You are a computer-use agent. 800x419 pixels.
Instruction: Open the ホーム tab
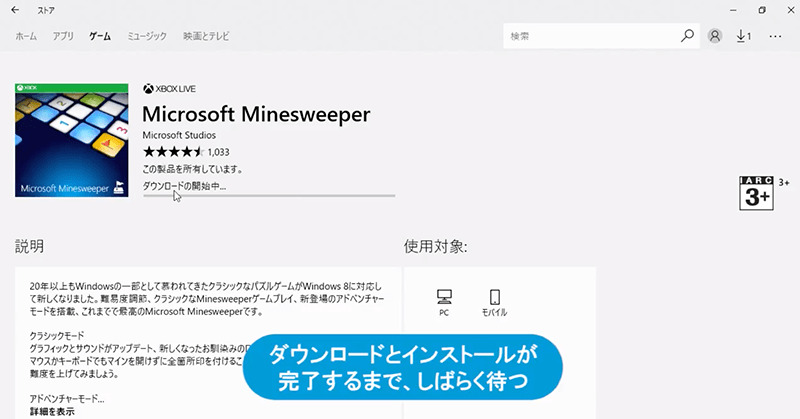click(26, 36)
